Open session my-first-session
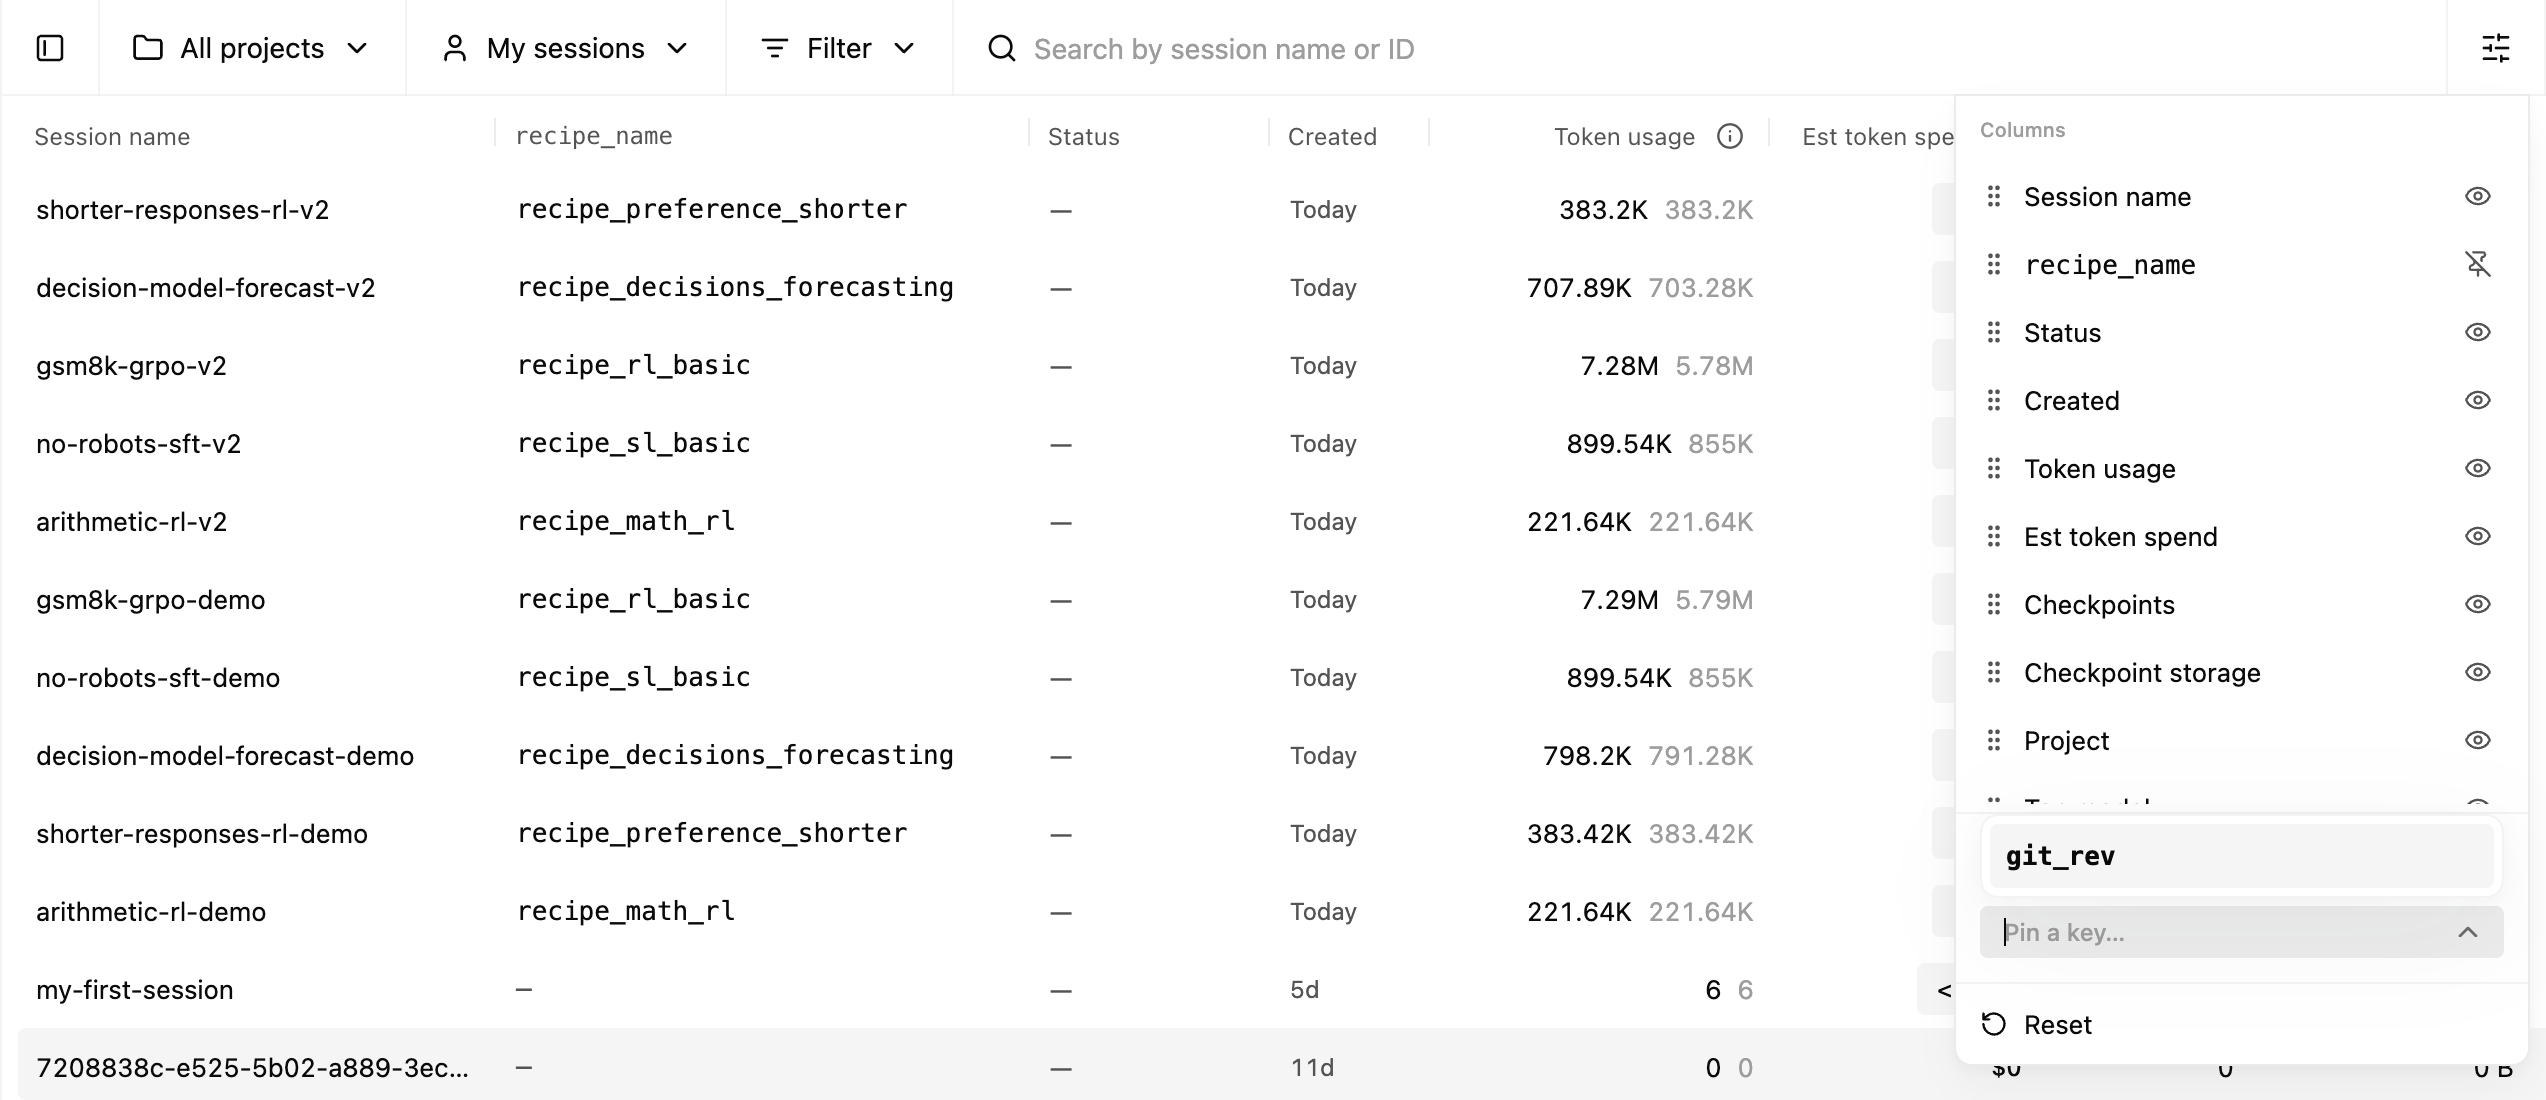The image size is (2546, 1100). pyautogui.click(x=135, y=990)
